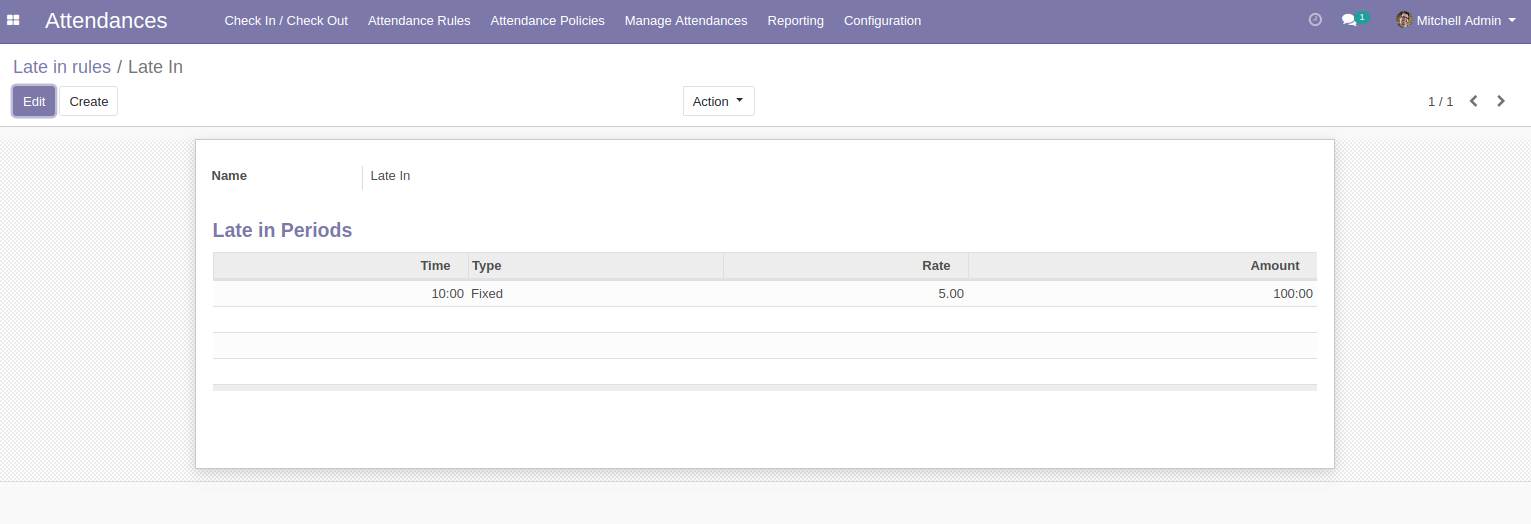Open the Reporting menu
1531x524 pixels.
[796, 21]
